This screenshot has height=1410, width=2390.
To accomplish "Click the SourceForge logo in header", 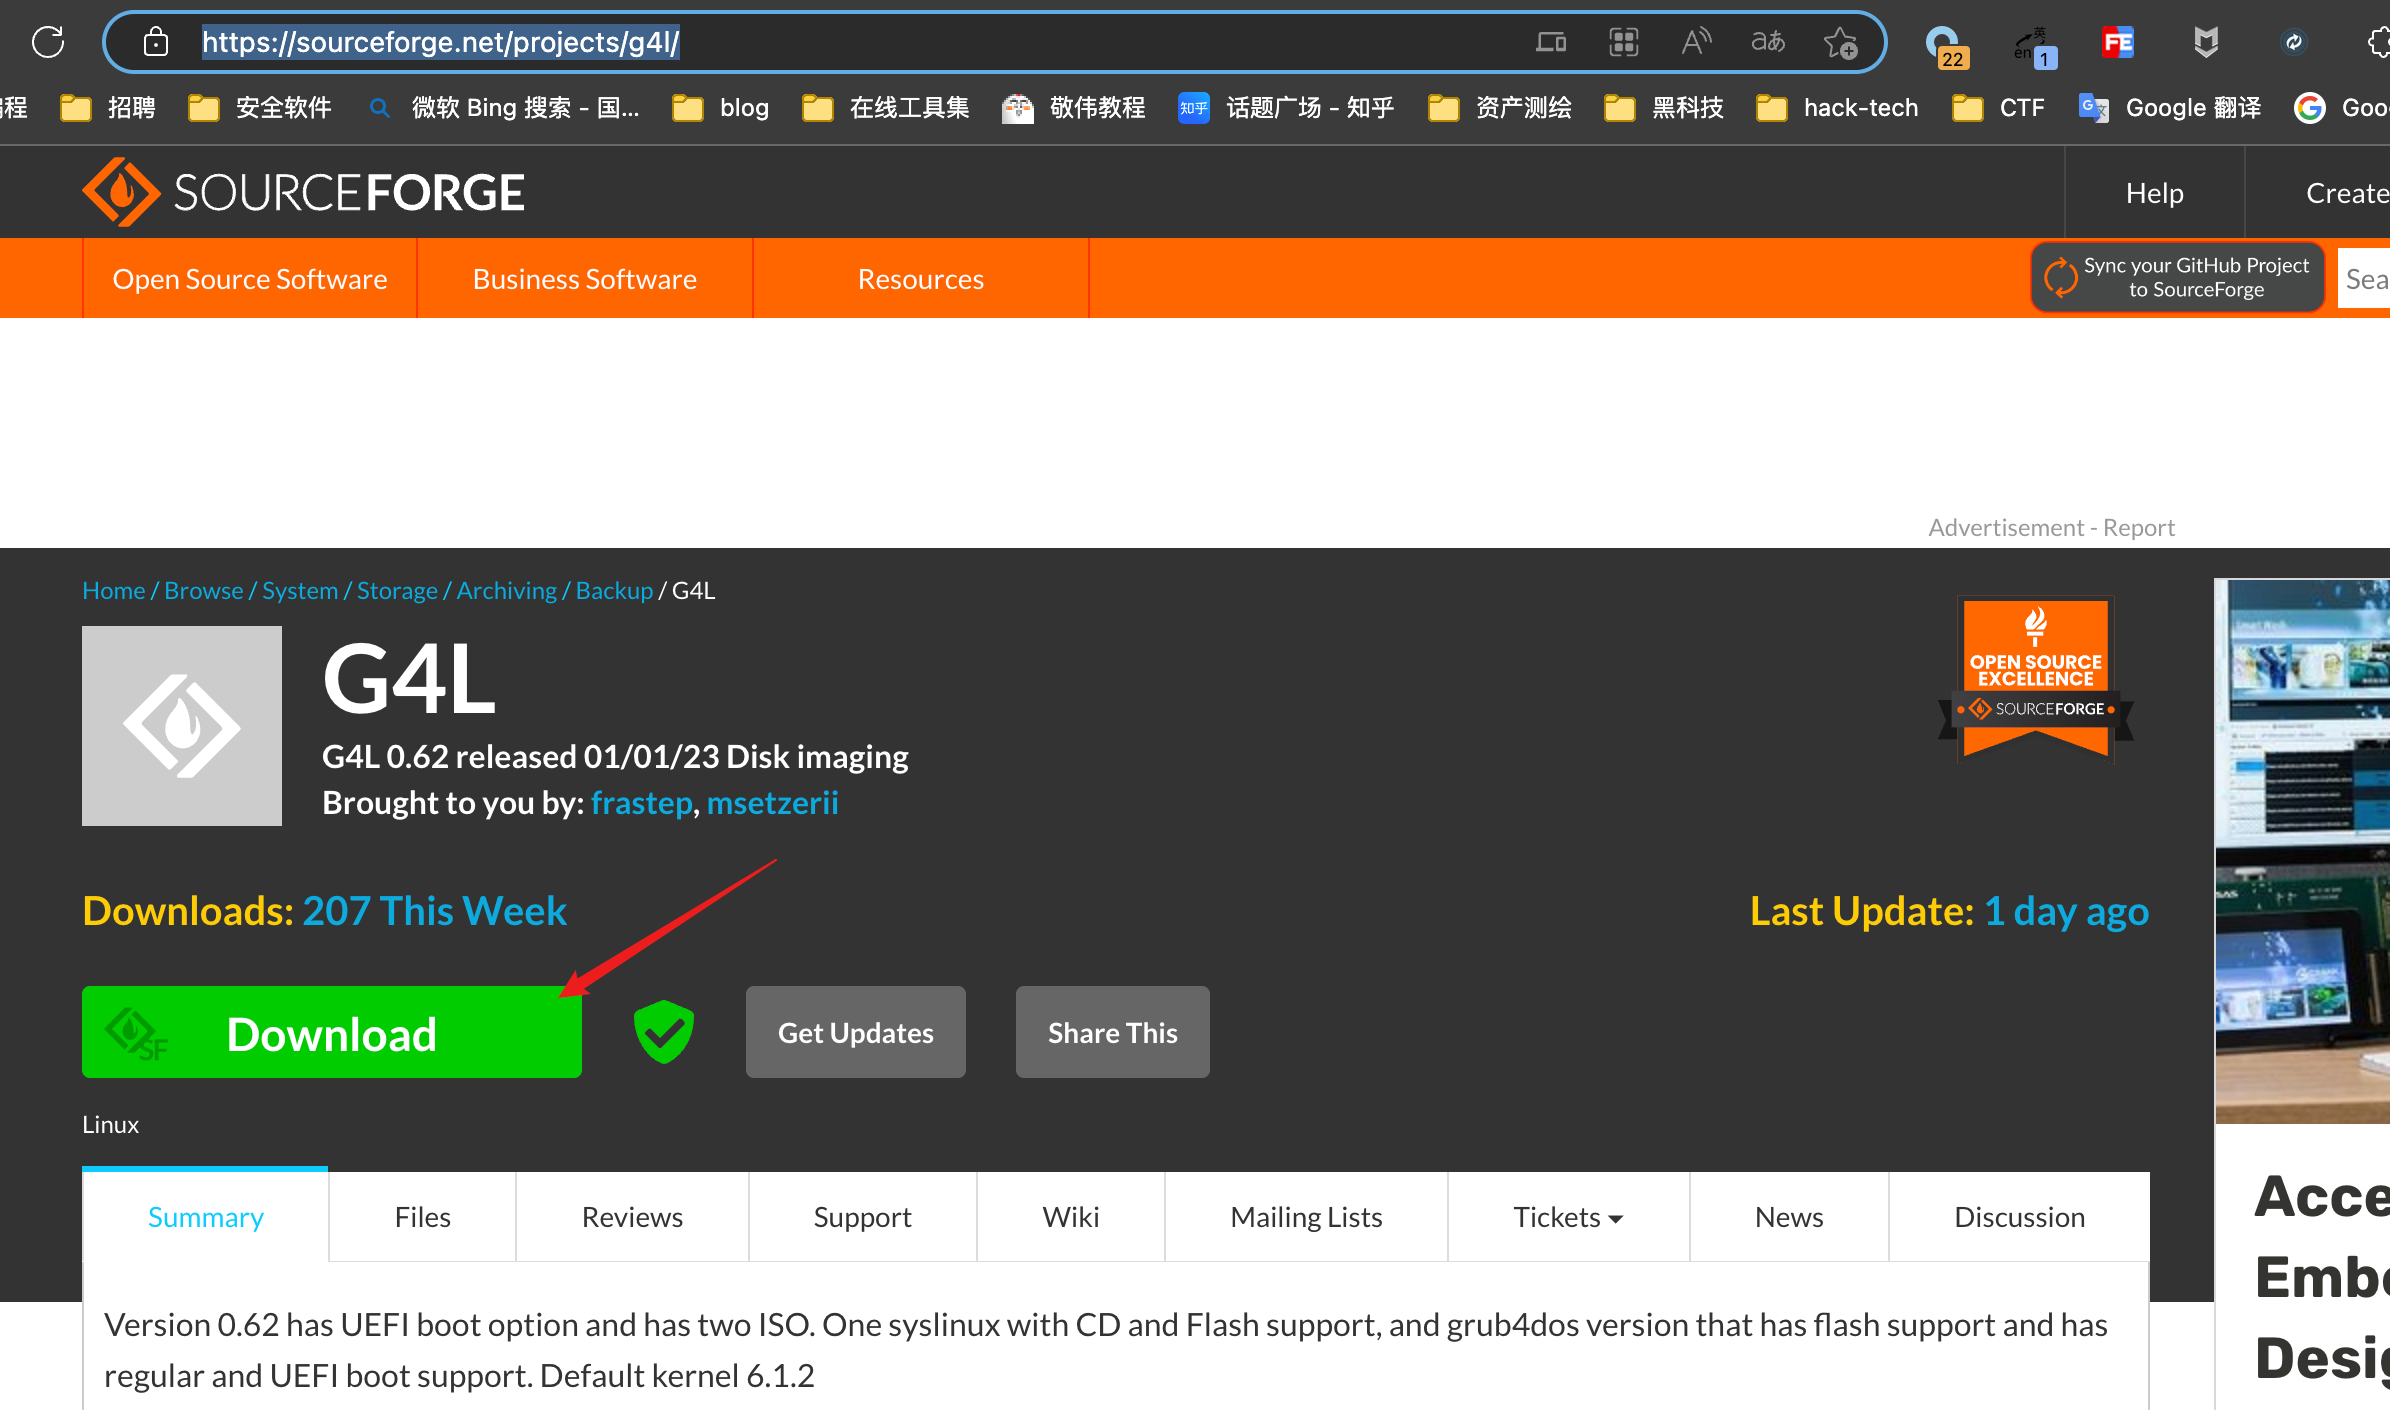I will click(303, 192).
